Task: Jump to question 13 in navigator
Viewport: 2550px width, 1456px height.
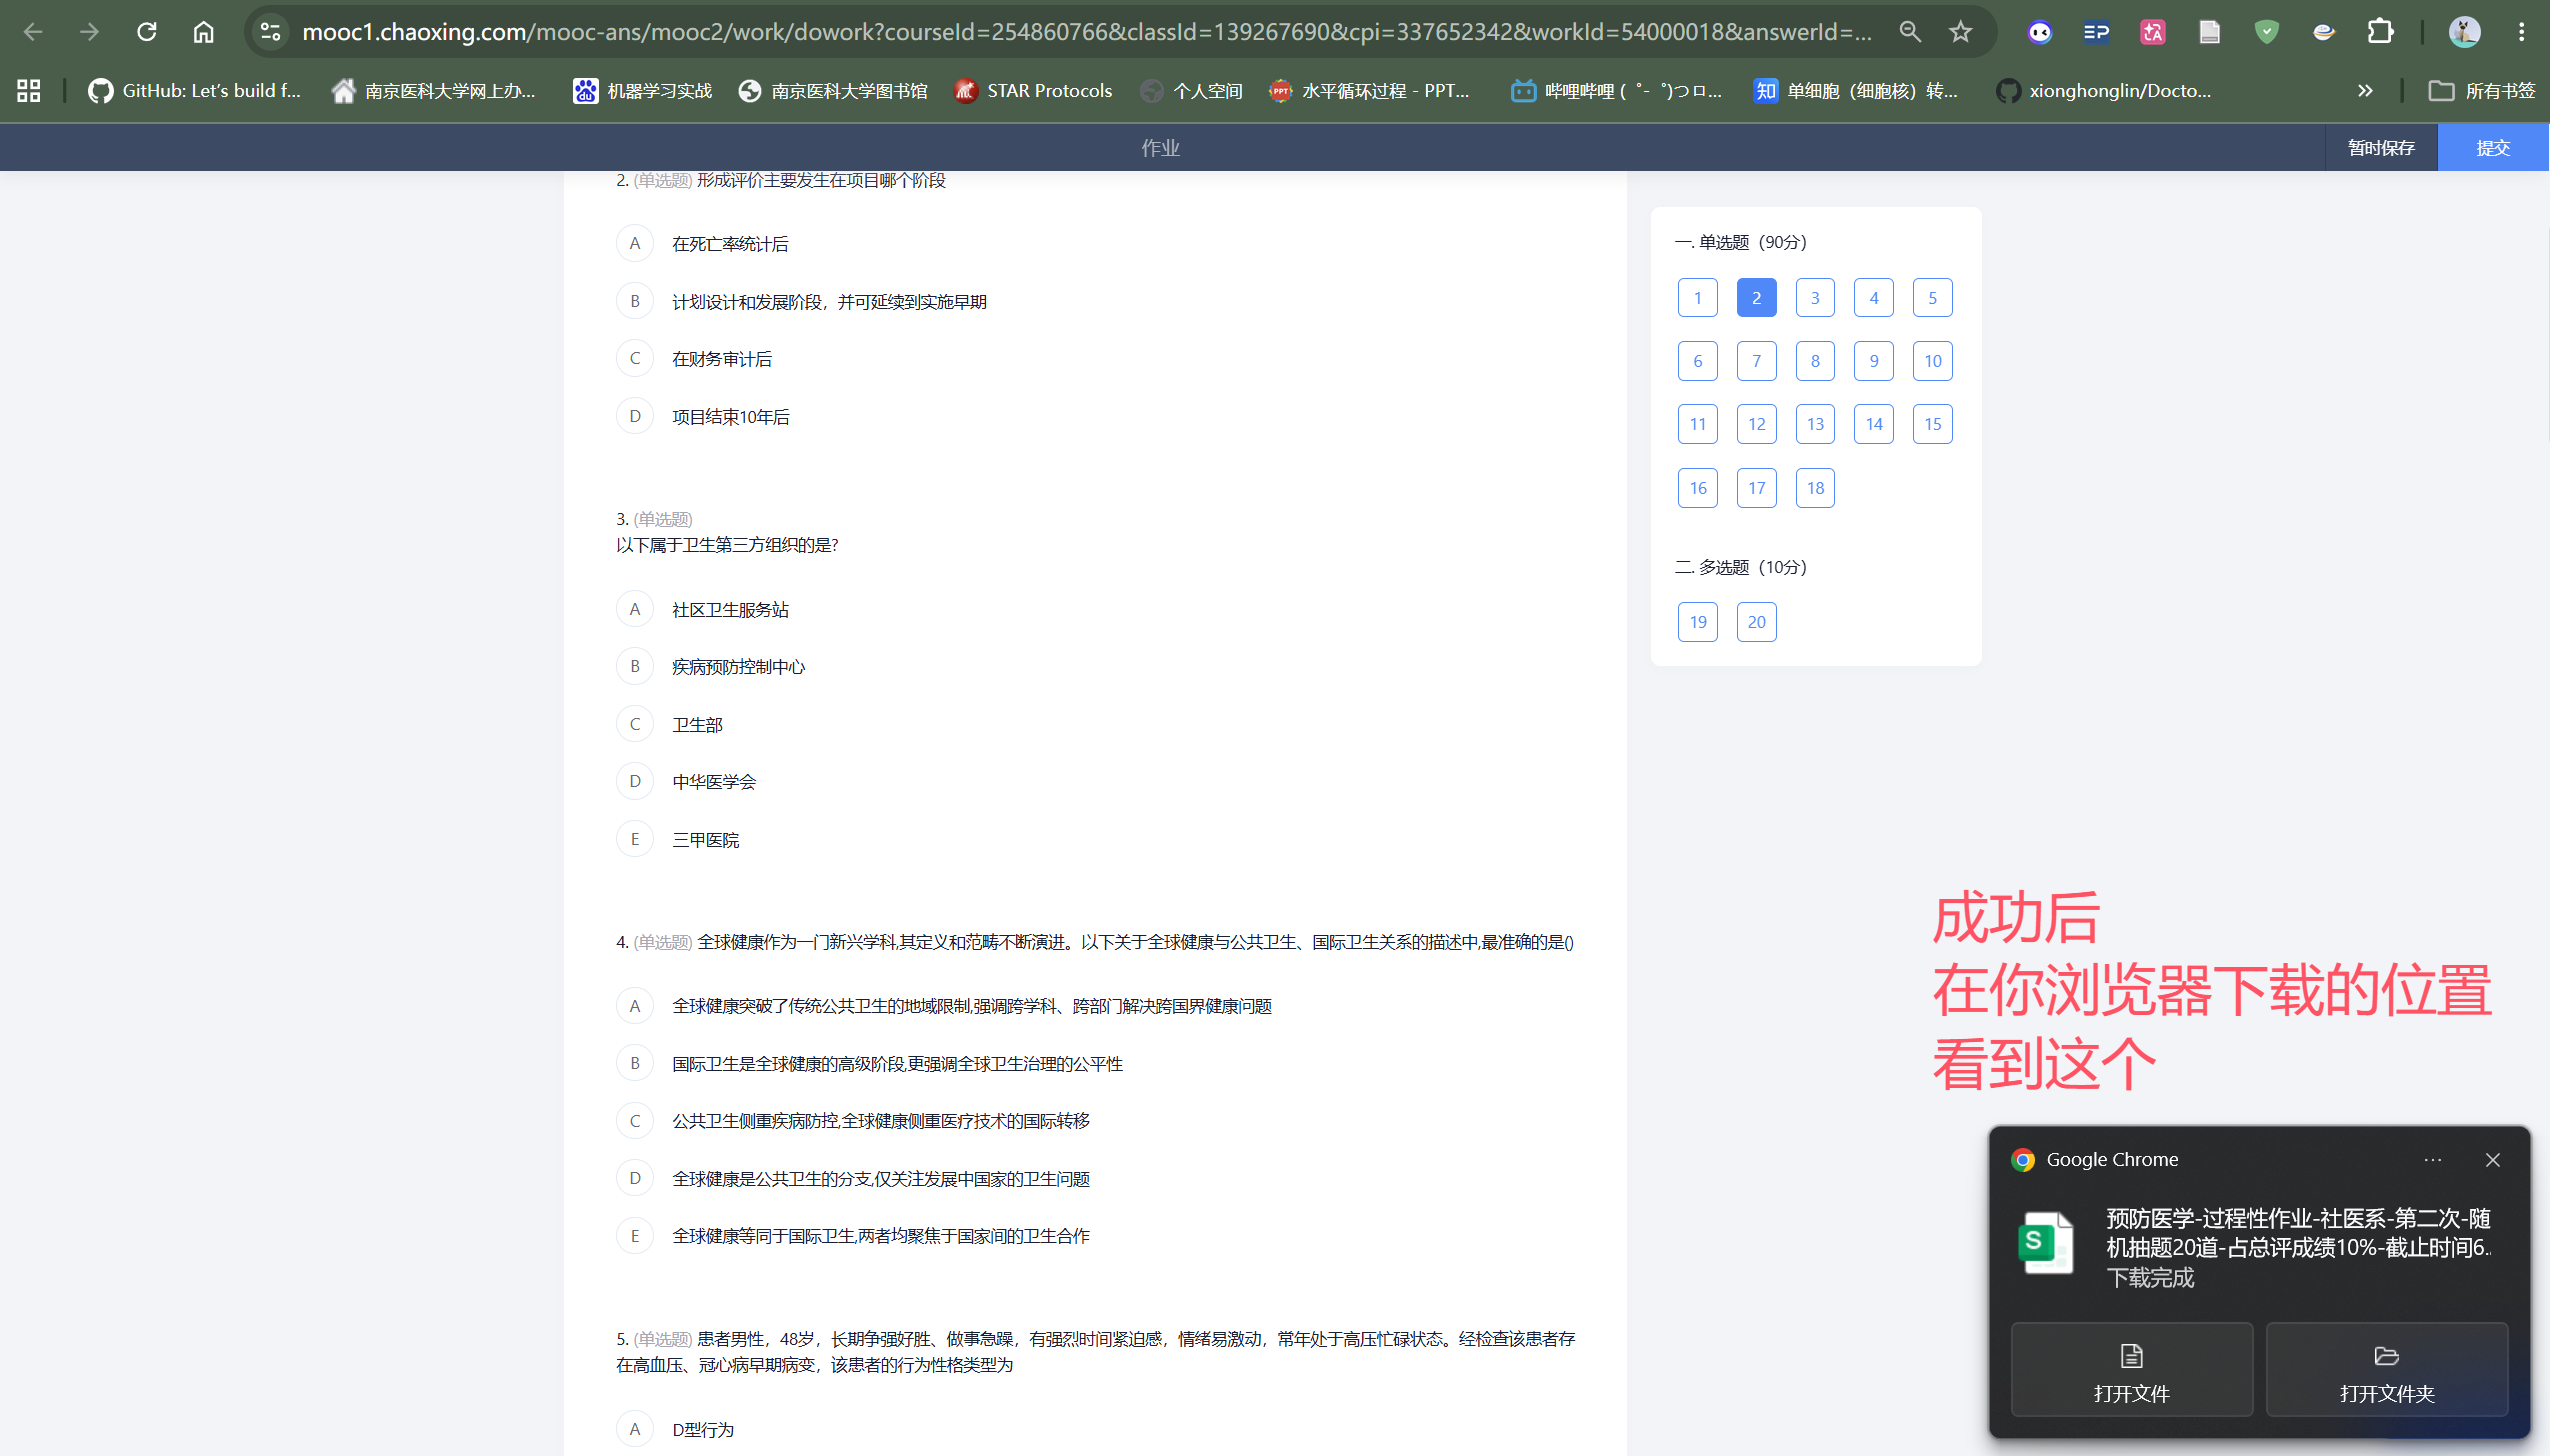Action: pyautogui.click(x=1816, y=424)
